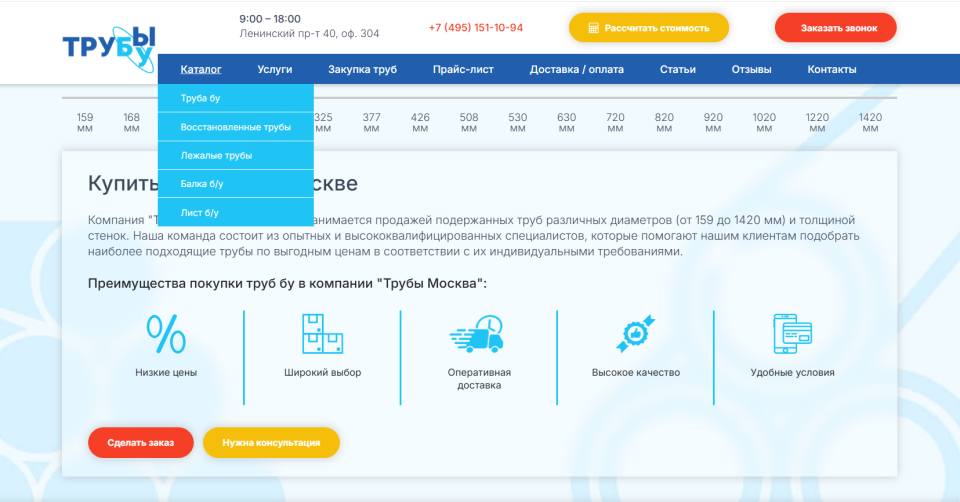Select the 530 мм diameter
Image resolution: width=960 pixels, height=502 pixels.
tap(518, 122)
